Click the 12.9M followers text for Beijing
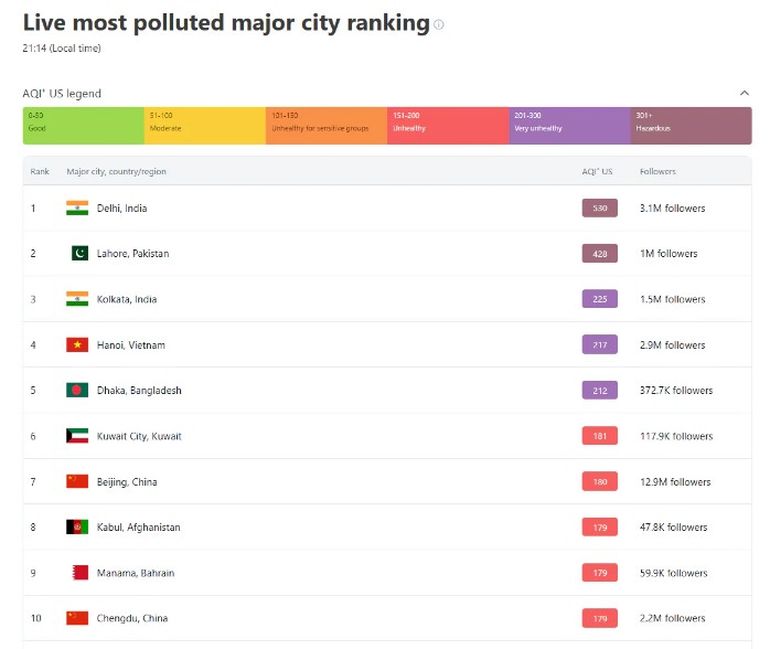This screenshot has width=770, height=649. (x=675, y=482)
